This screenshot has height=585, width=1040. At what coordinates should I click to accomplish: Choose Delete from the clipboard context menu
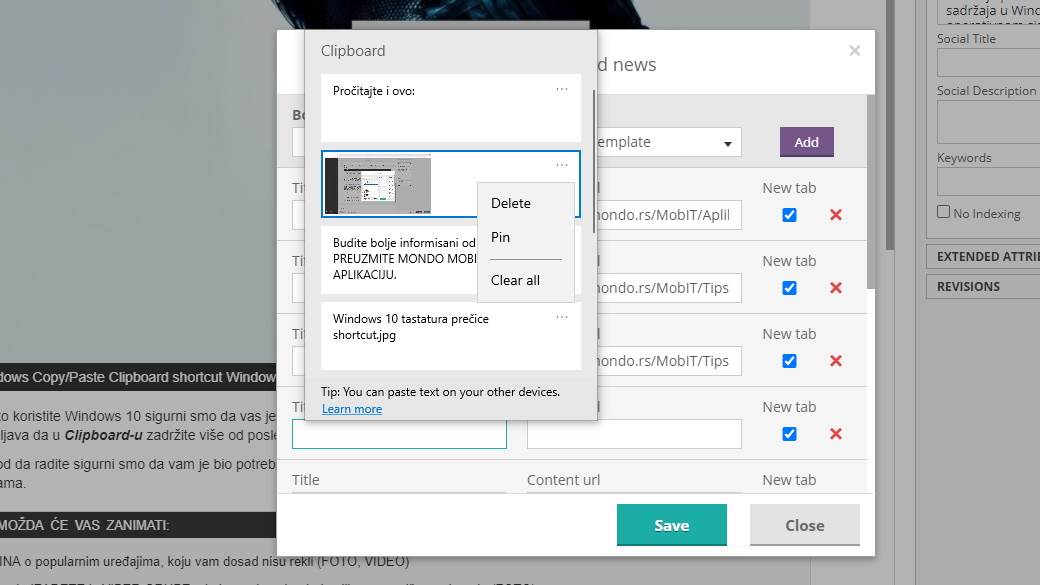511,203
